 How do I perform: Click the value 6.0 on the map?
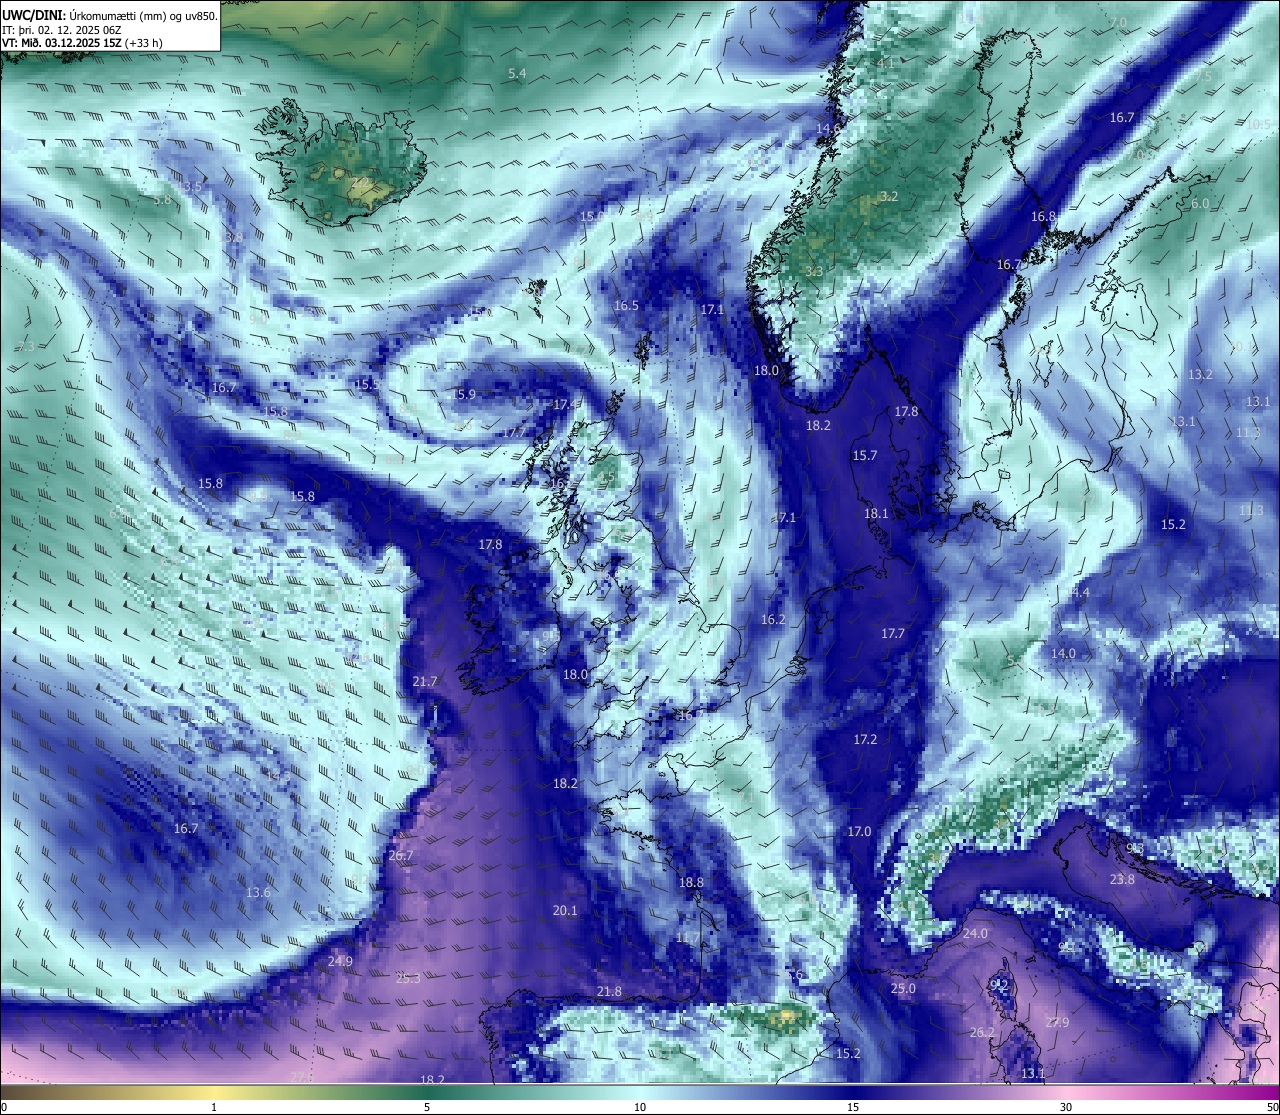pos(1200,204)
